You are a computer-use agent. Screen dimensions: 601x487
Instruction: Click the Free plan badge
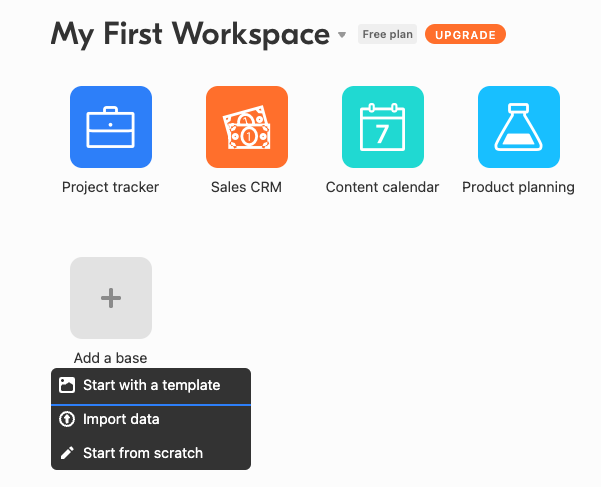[x=388, y=34]
